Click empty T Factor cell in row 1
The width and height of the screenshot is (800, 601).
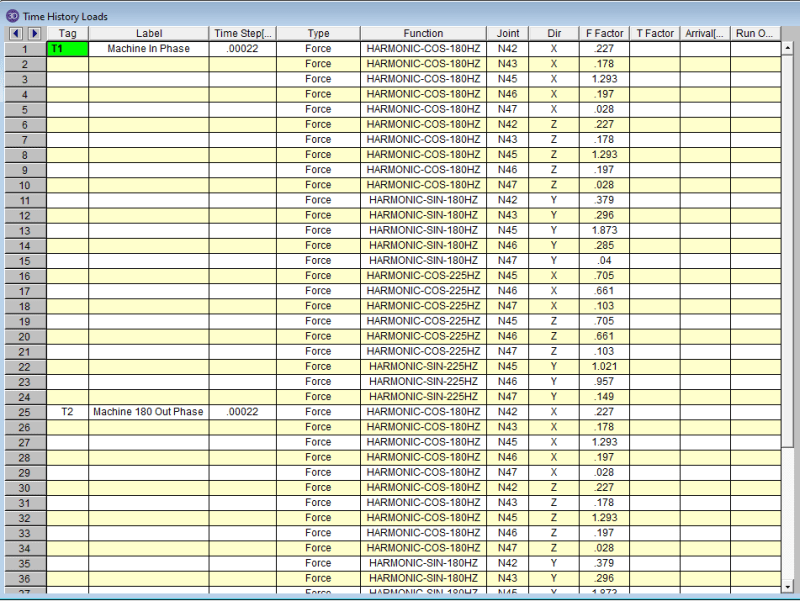(655, 49)
